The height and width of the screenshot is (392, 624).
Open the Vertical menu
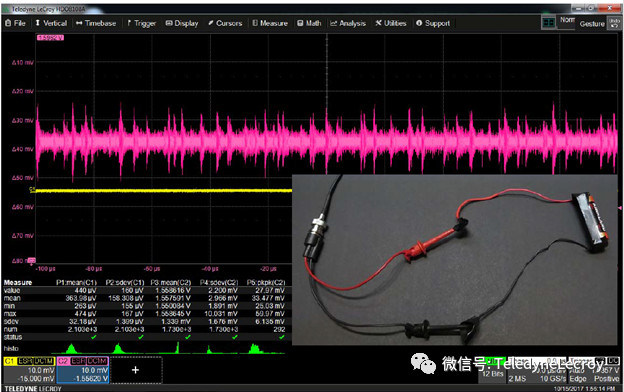point(51,23)
